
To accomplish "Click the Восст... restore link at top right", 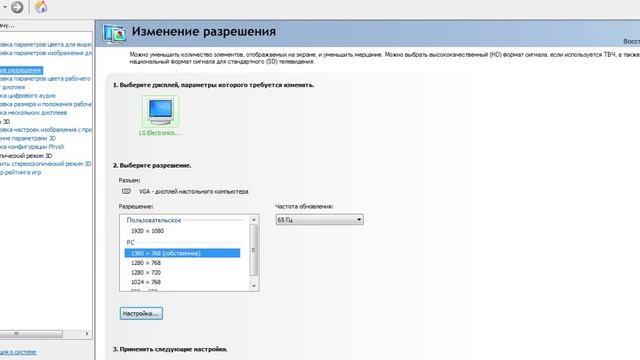I will (x=631, y=42).
